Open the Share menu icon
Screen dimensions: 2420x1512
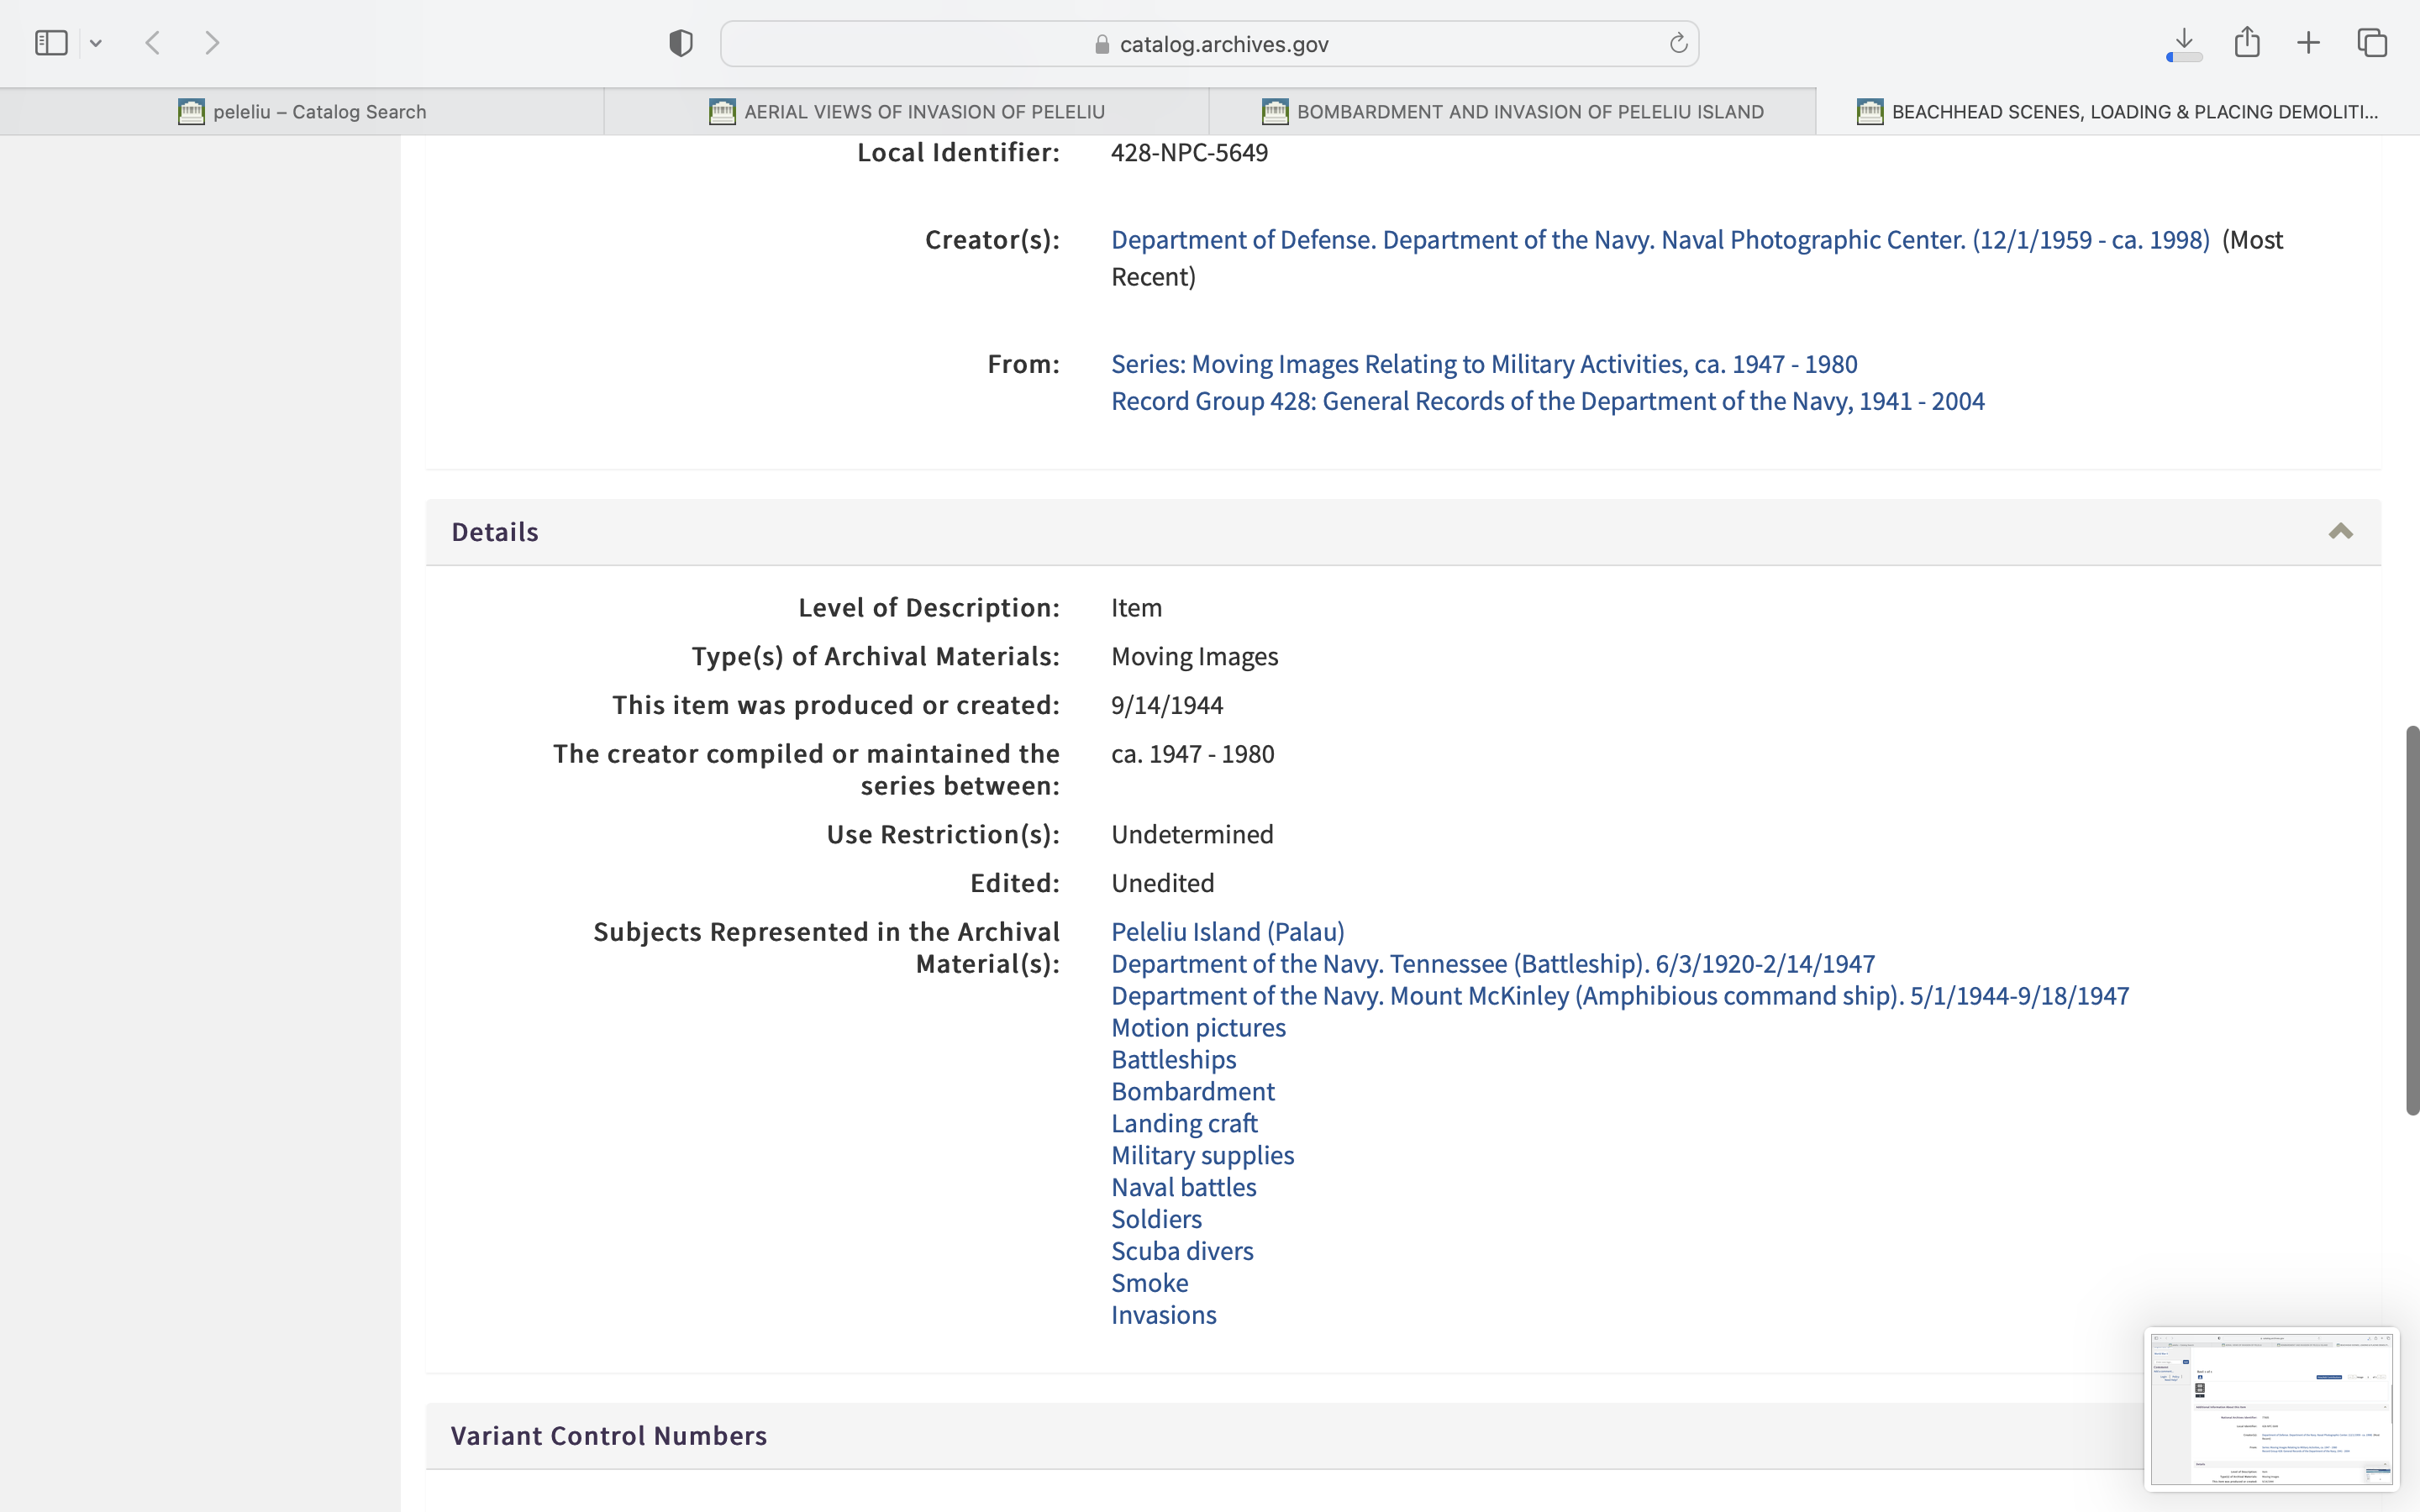(2247, 43)
